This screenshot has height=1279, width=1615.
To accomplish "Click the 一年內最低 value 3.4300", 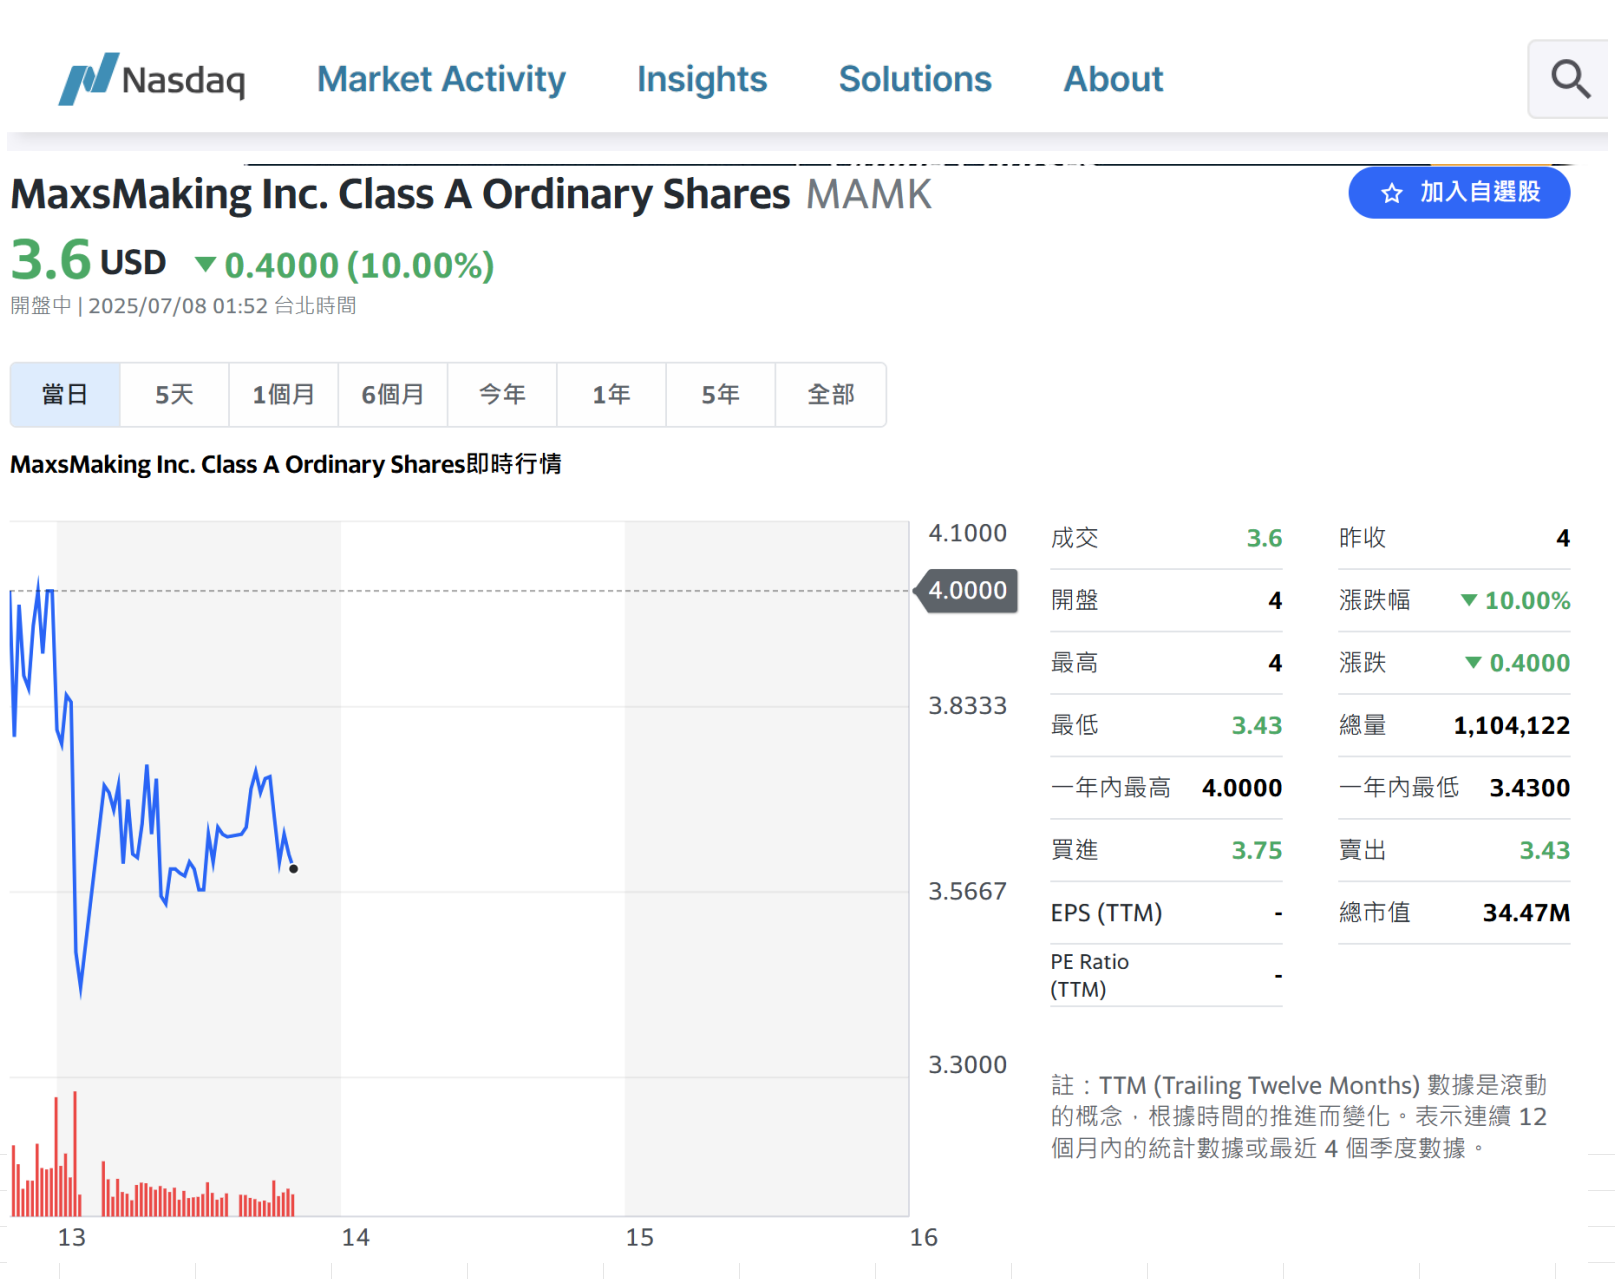I will 1529,788.
